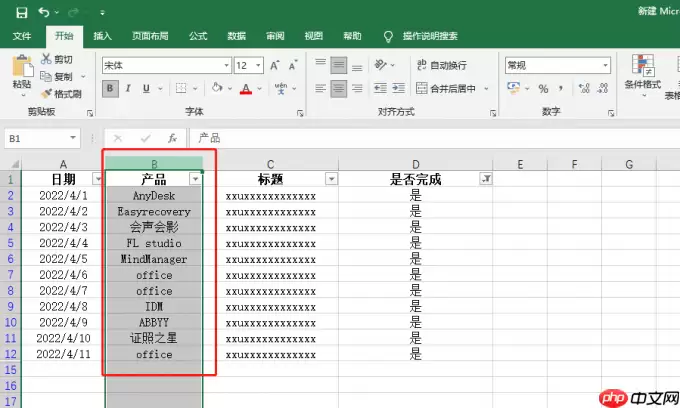Click the red font color A swatch
680x408 pixels.
[246, 88]
